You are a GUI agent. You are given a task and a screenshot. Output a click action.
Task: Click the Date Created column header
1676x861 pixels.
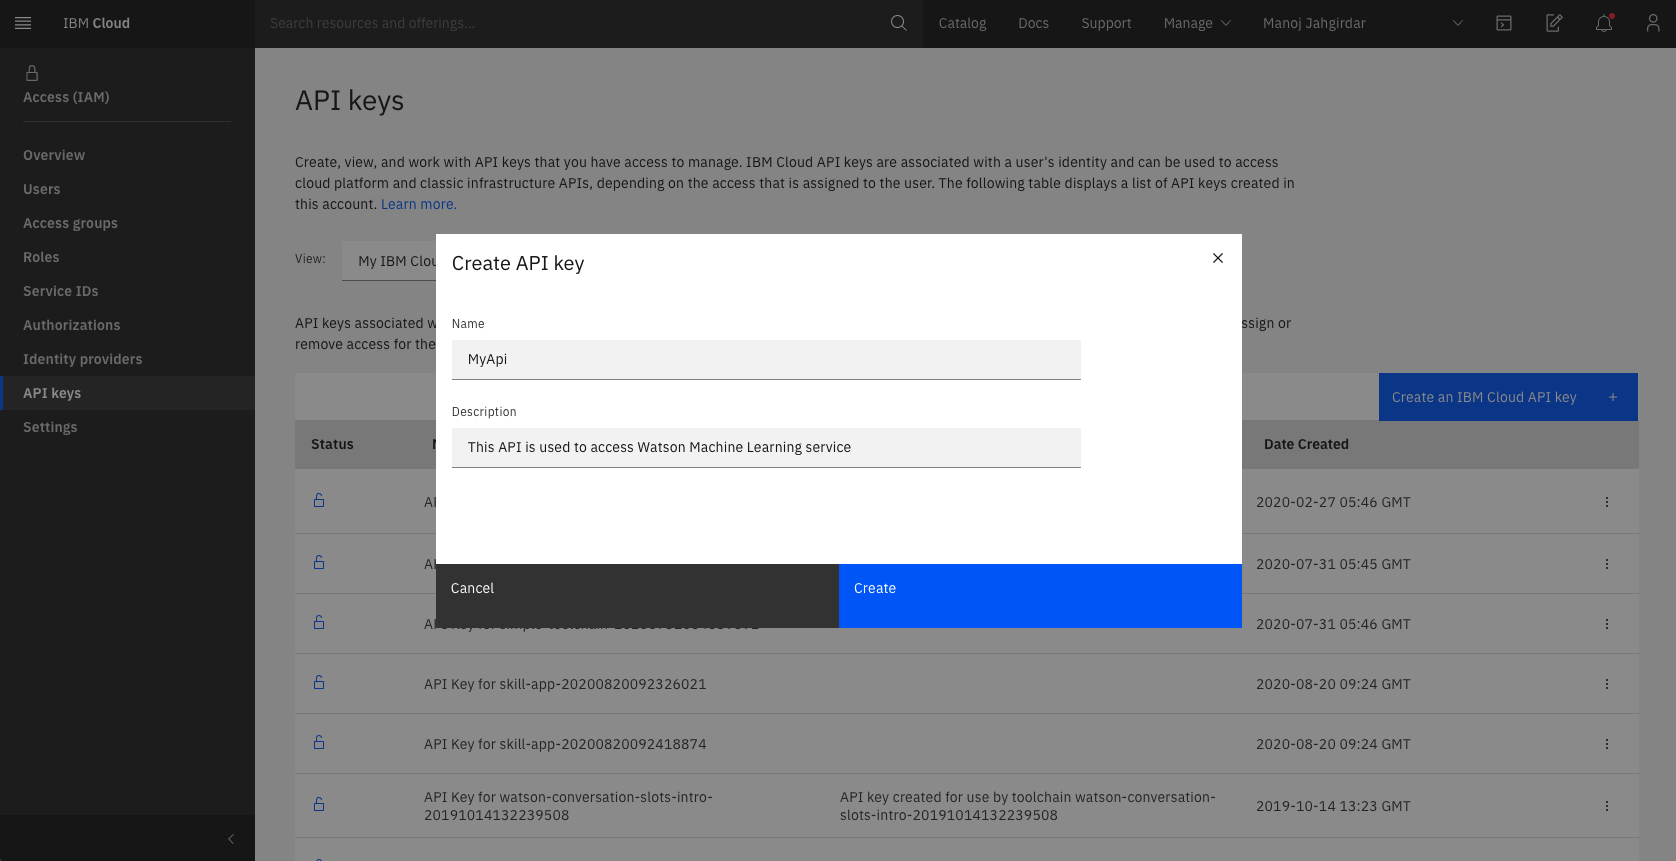point(1306,444)
